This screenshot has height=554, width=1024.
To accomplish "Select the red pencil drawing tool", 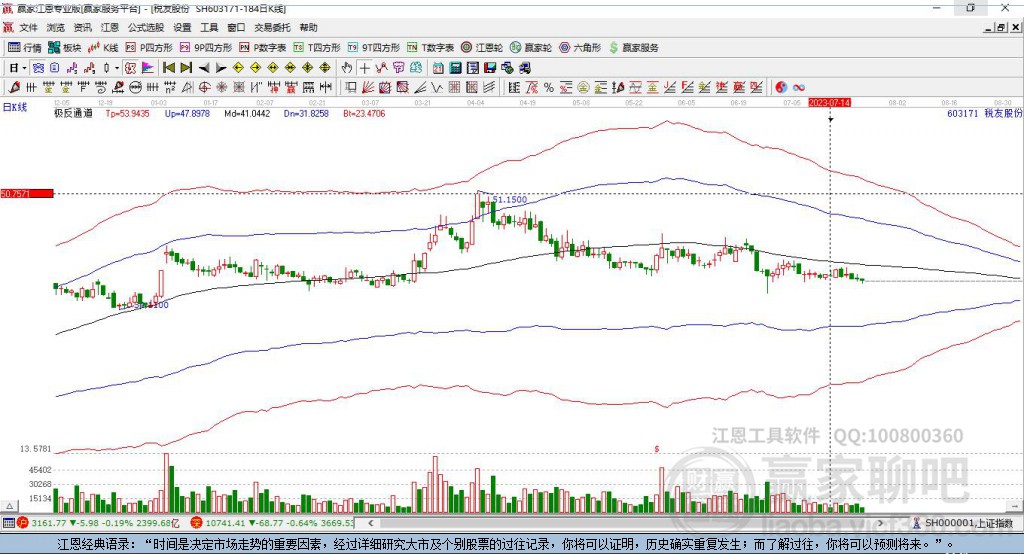I will click(14, 87).
